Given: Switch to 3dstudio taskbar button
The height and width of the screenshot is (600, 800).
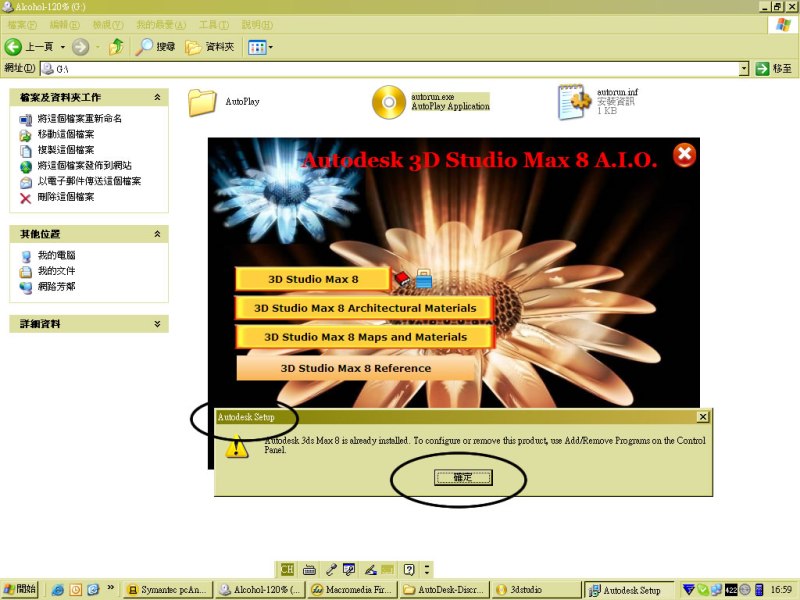Looking at the screenshot, I should pos(536,590).
